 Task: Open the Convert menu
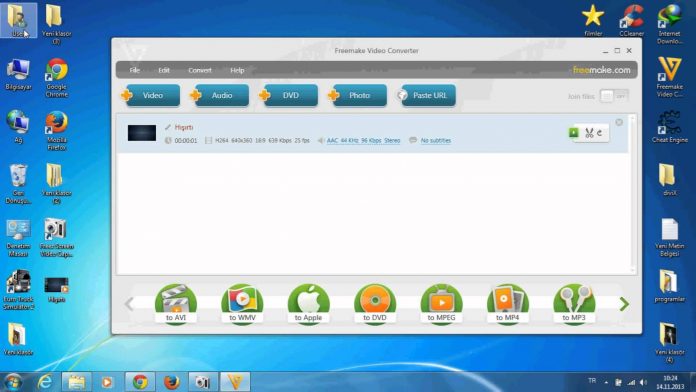click(x=200, y=70)
